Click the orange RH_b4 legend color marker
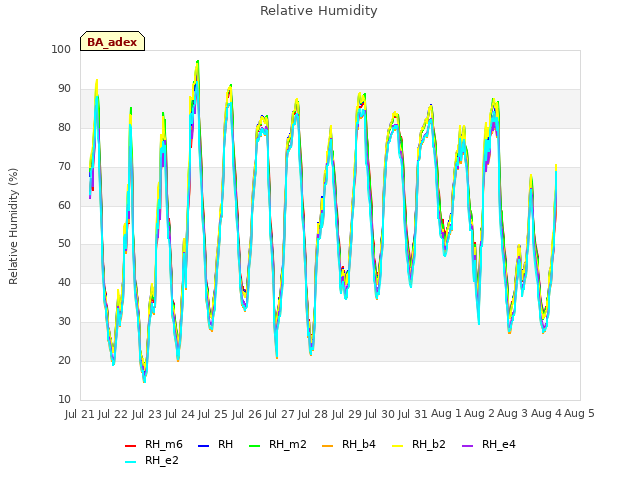 click(x=327, y=446)
